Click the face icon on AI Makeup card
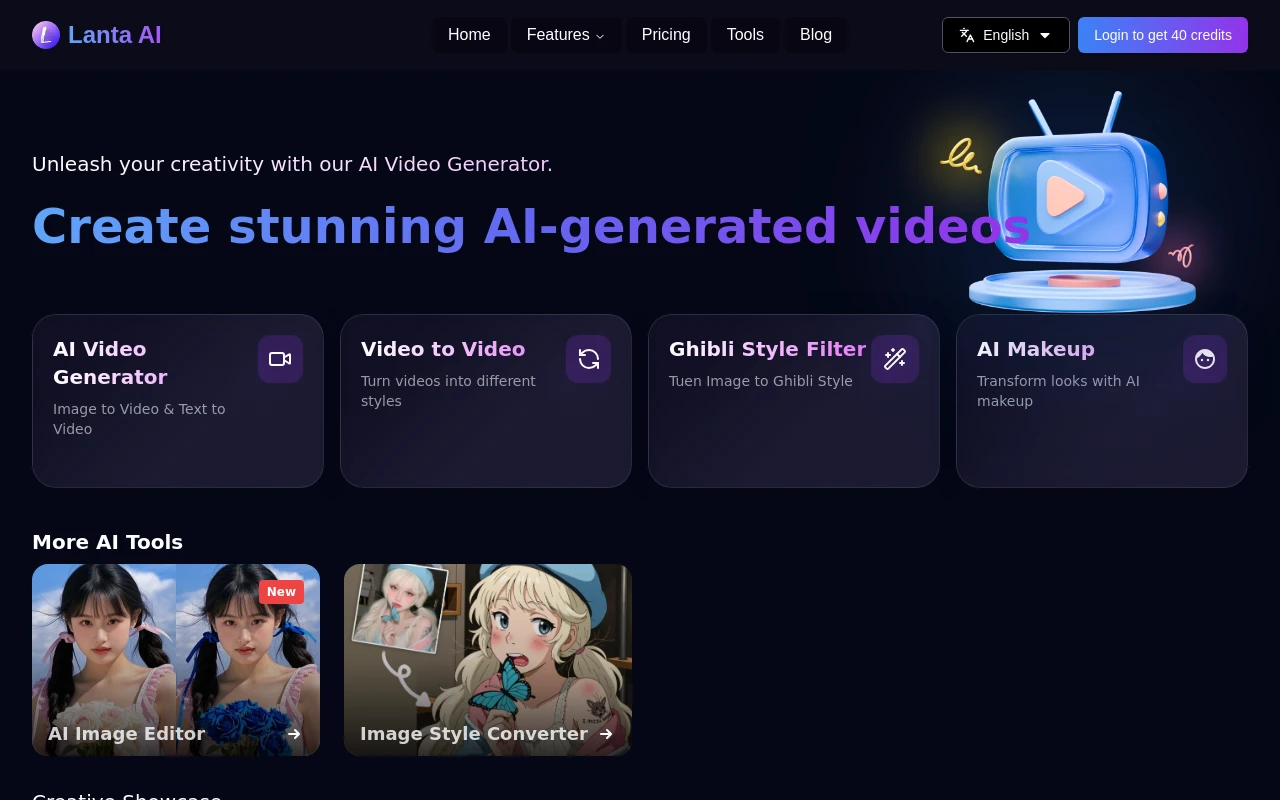The height and width of the screenshot is (800, 1280). click(x=1204, y=359)
